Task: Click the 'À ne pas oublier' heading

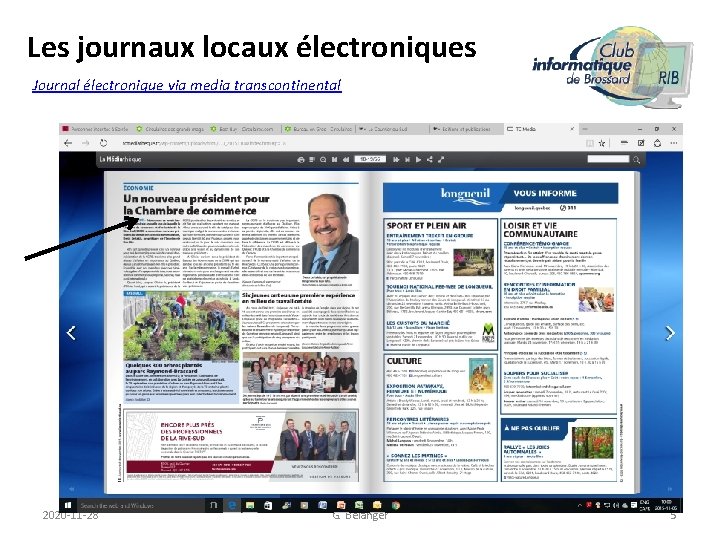Action: [531, 428]
